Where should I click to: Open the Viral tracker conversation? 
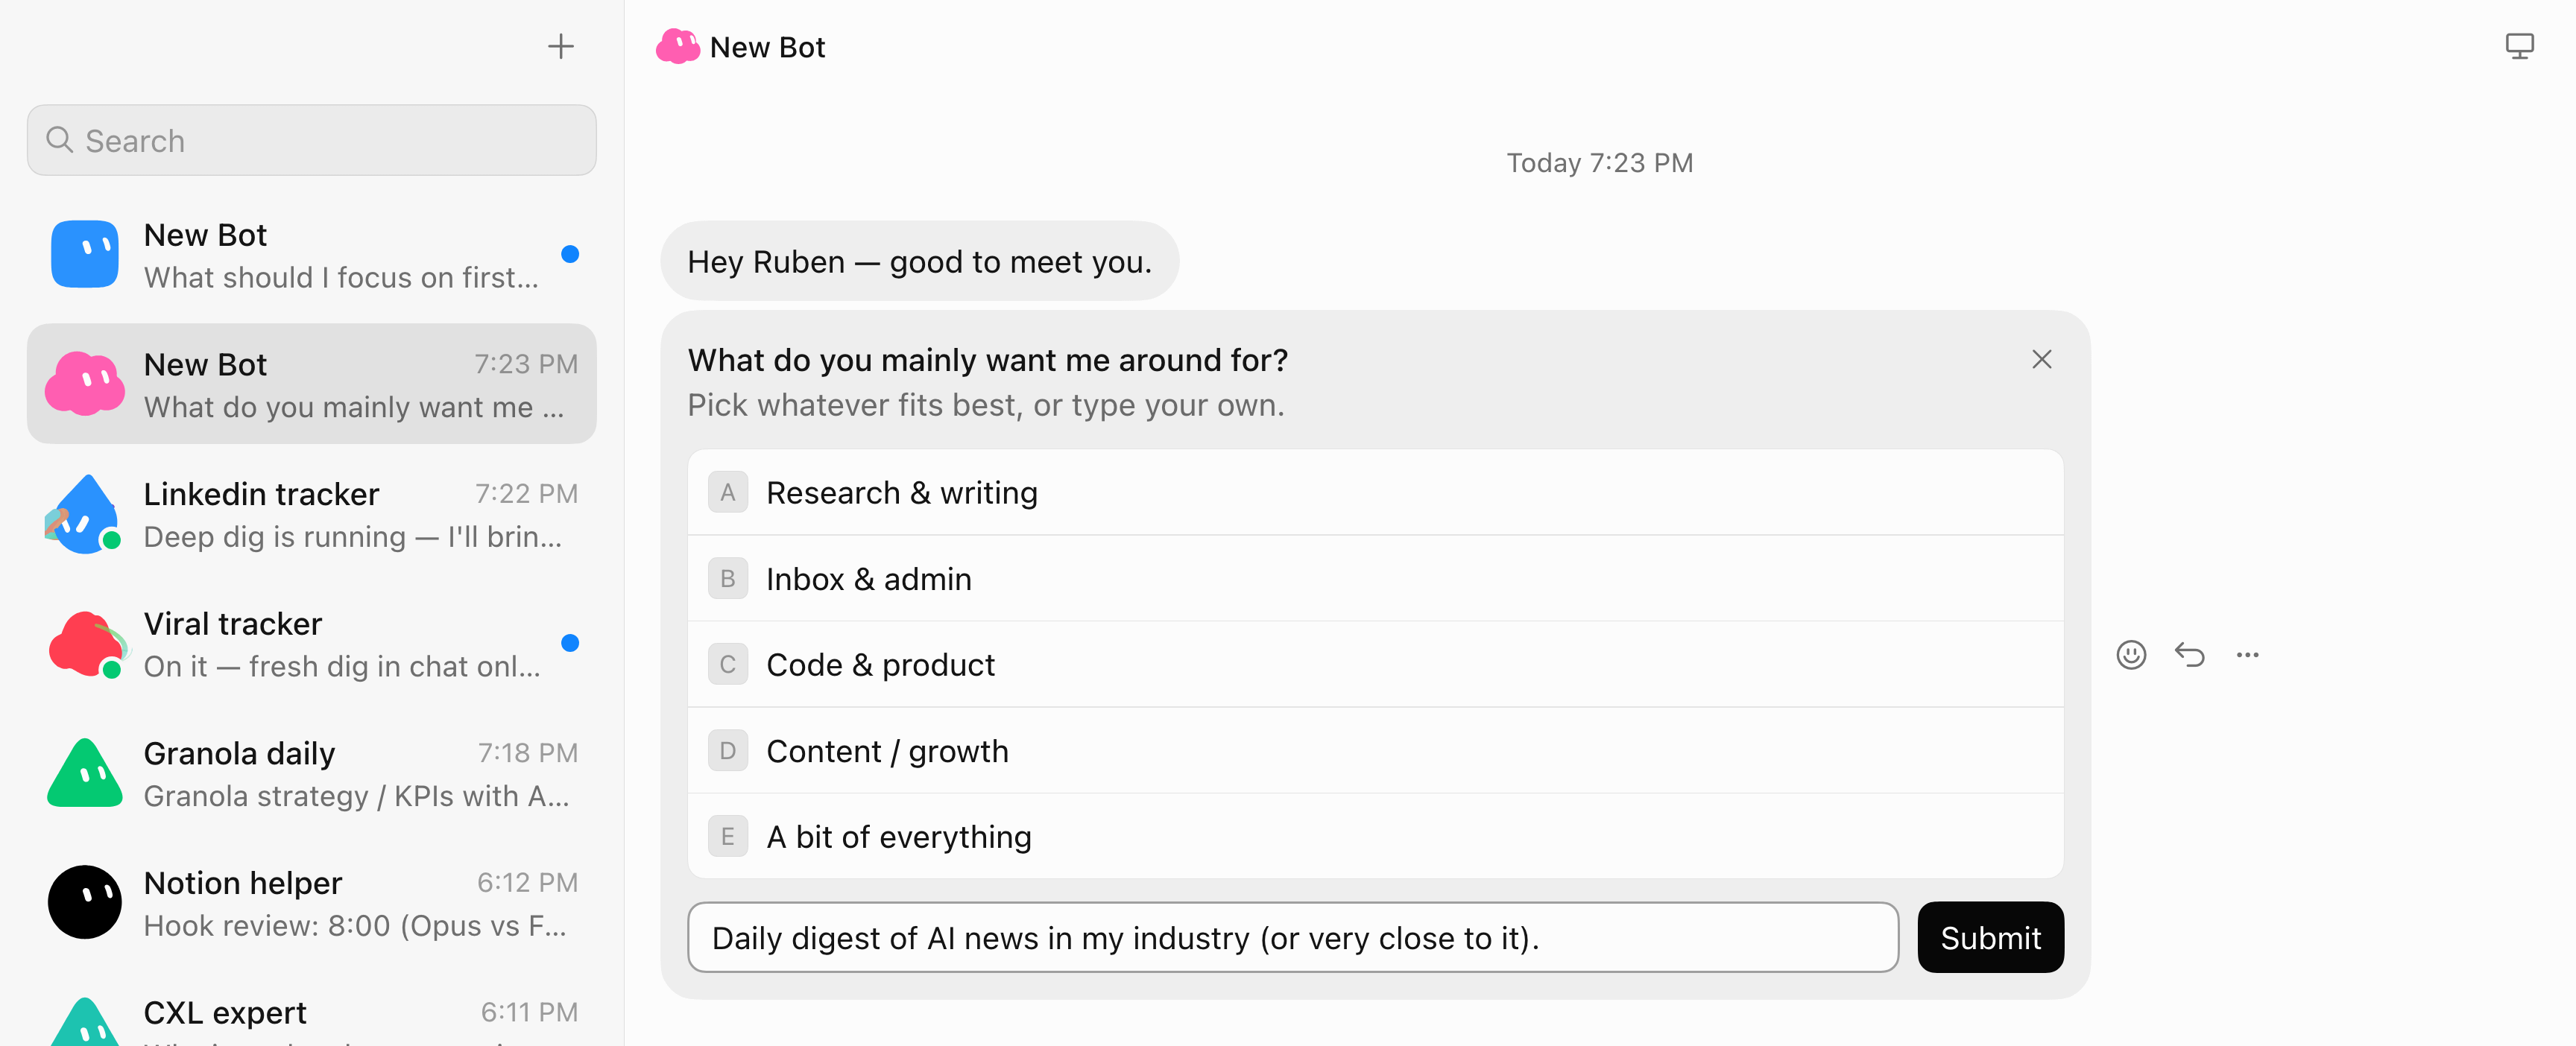(312, 643)
